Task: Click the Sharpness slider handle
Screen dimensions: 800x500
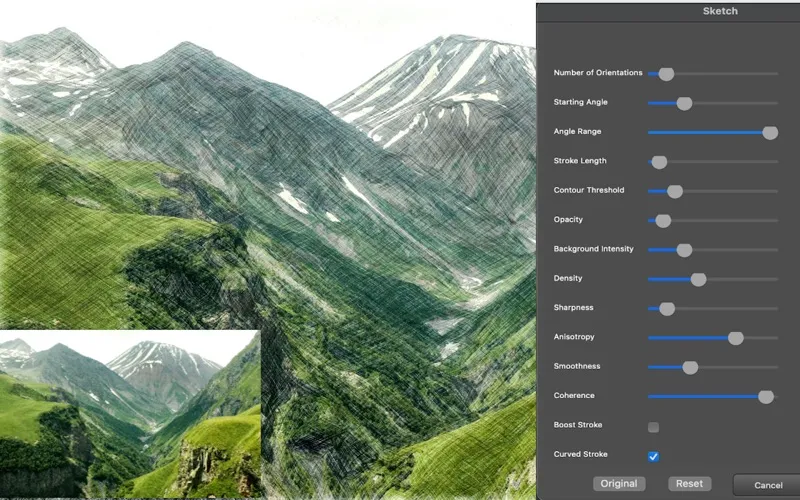Action: pyautogui.click(x=667, y=309)
